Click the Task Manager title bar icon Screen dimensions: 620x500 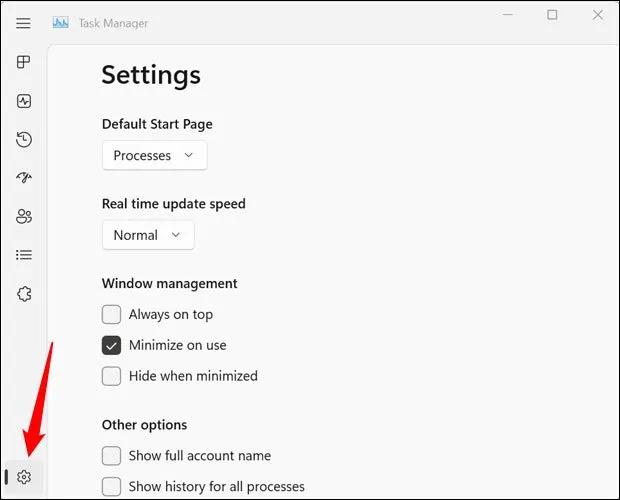61,22
